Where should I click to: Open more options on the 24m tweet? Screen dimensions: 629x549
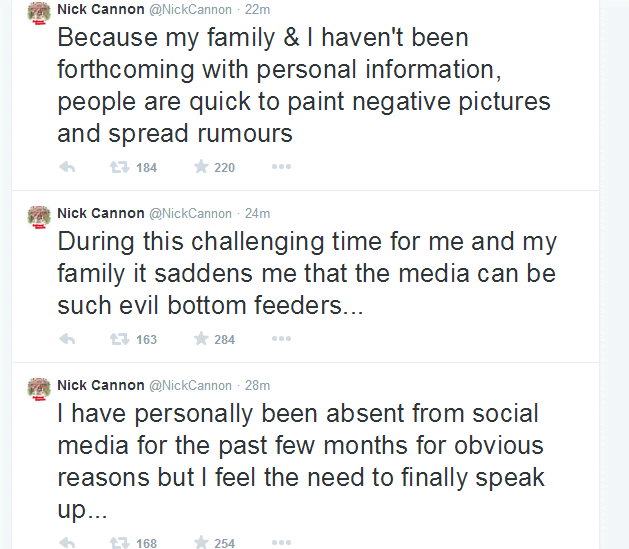(x=281, y=339)
